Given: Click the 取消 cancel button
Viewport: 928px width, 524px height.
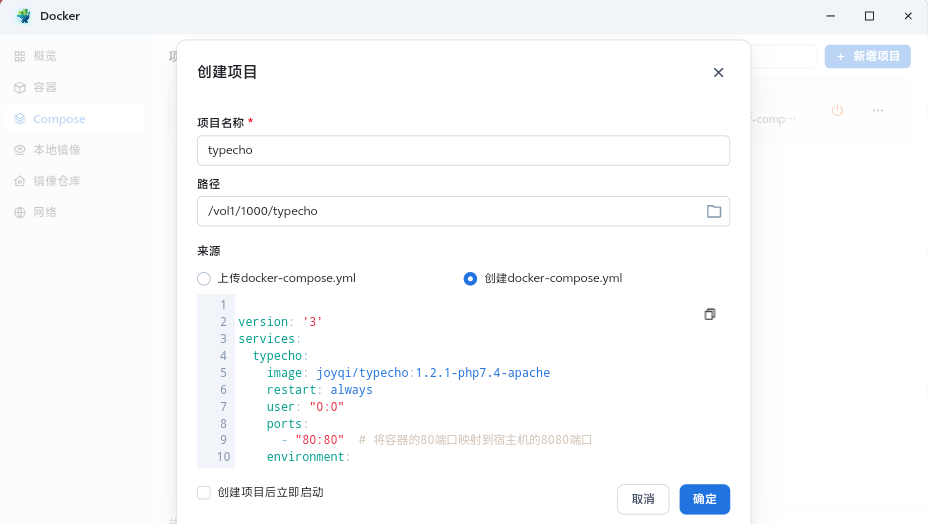Looking at the screenshot, I should tap(643, 499).
